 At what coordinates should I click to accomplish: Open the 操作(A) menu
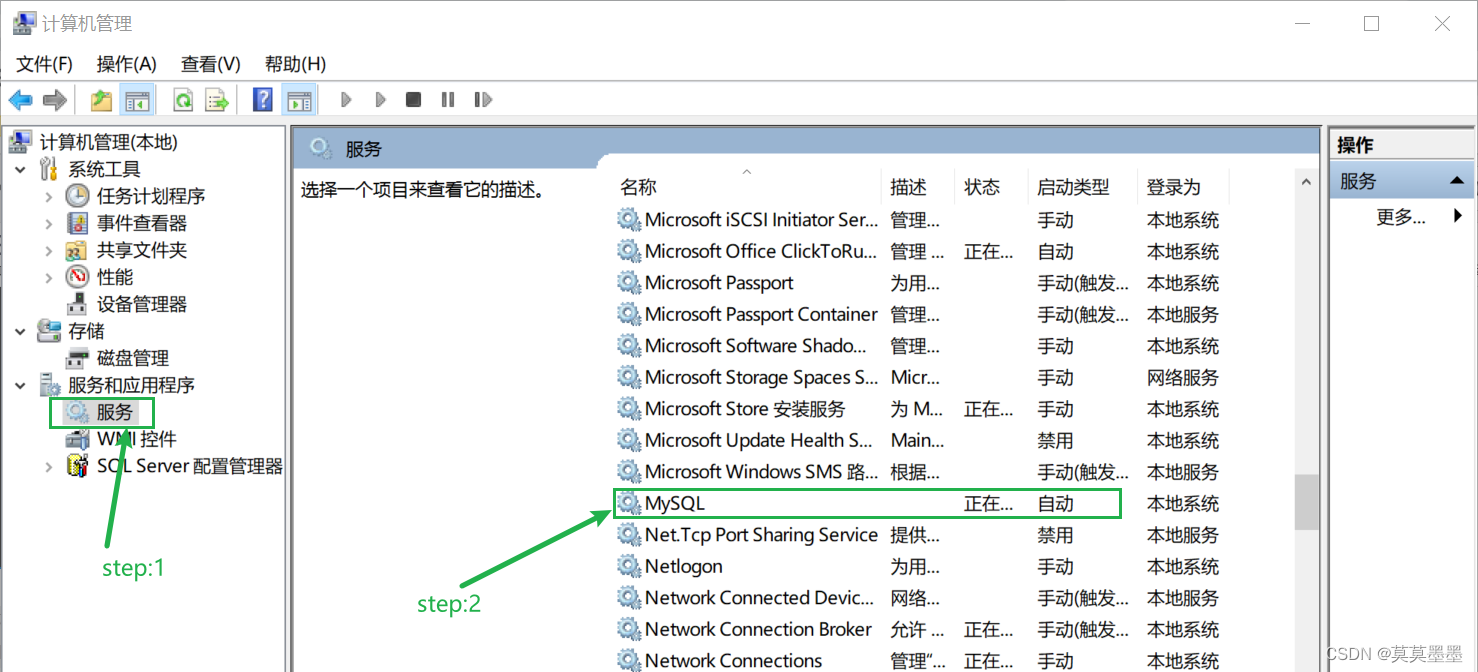pyautogui.click(x=127, y=64)
